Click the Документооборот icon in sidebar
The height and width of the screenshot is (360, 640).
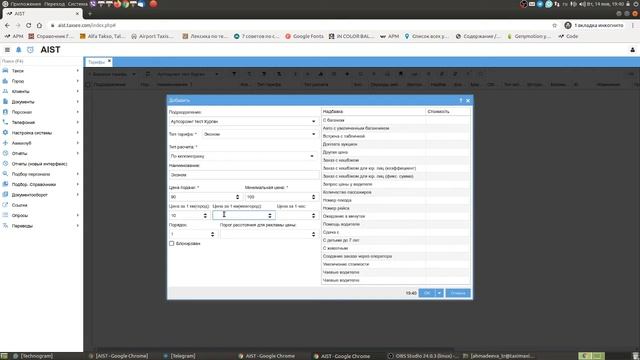point(5,195)
